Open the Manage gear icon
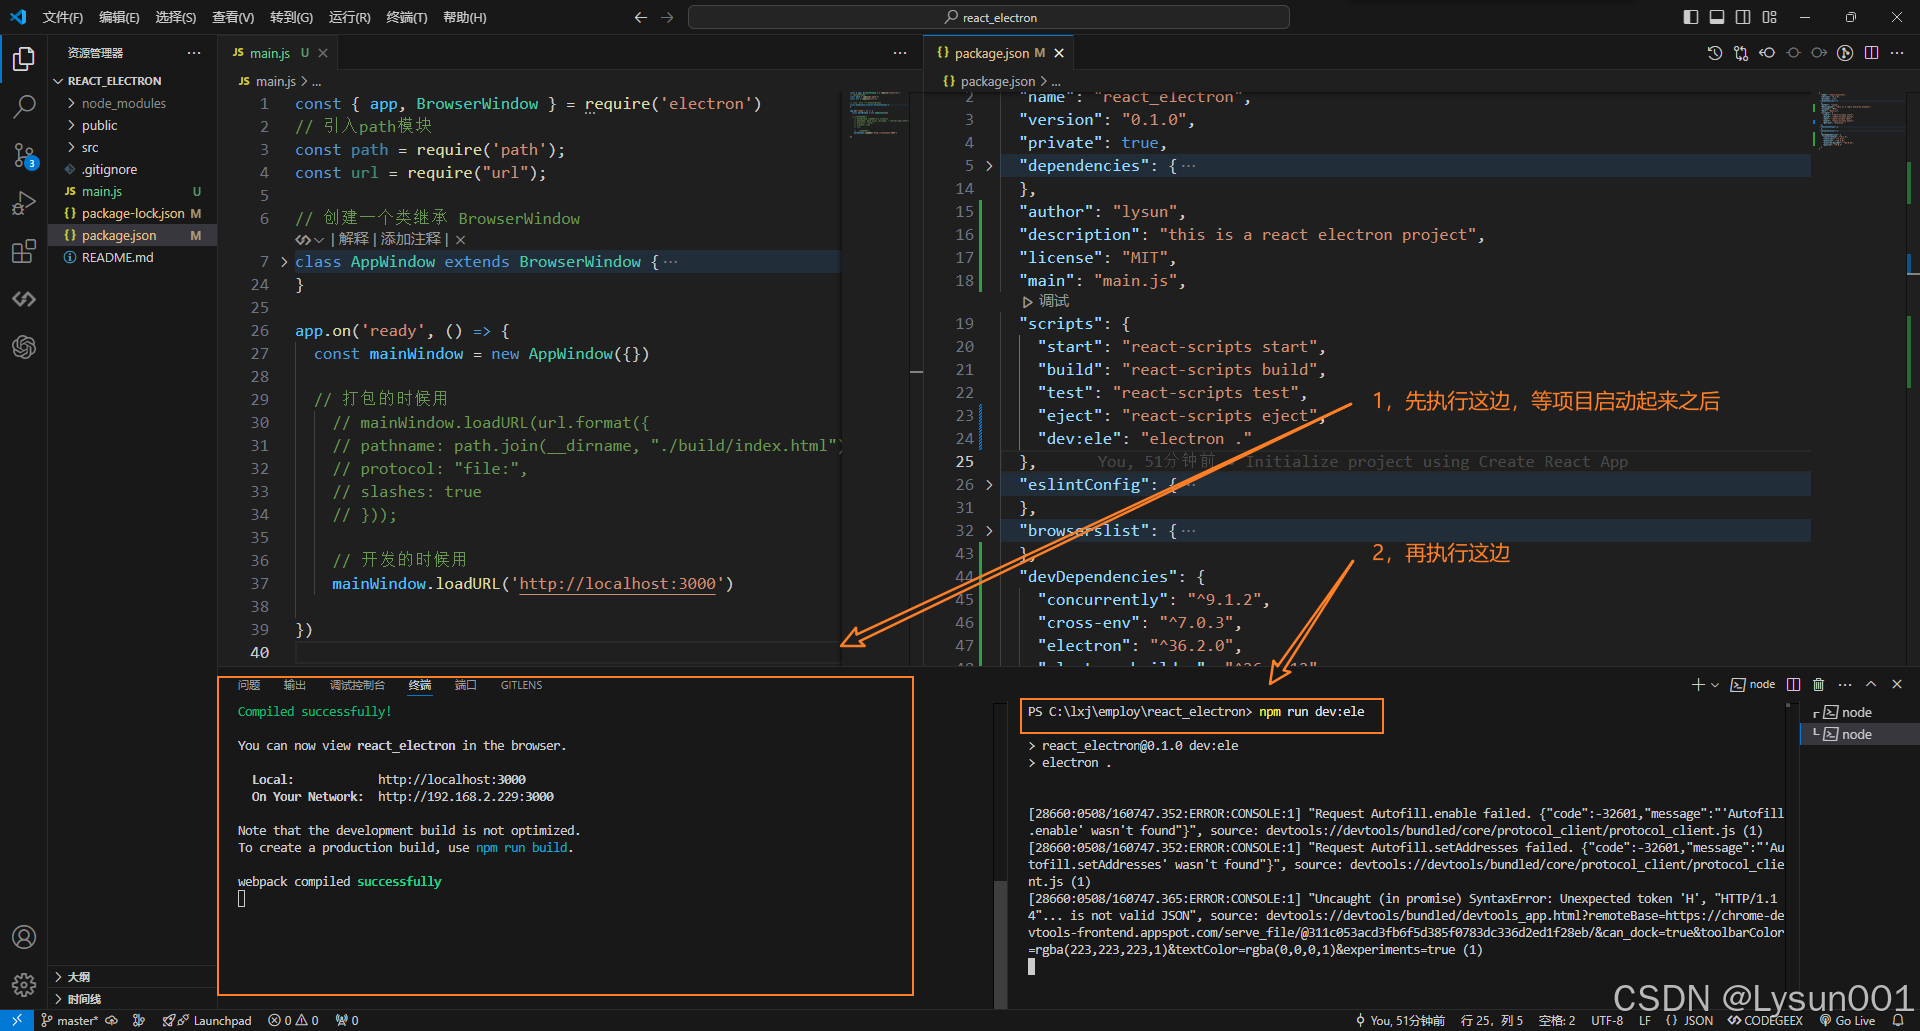 pyautogui.click(x=24, y=985)
